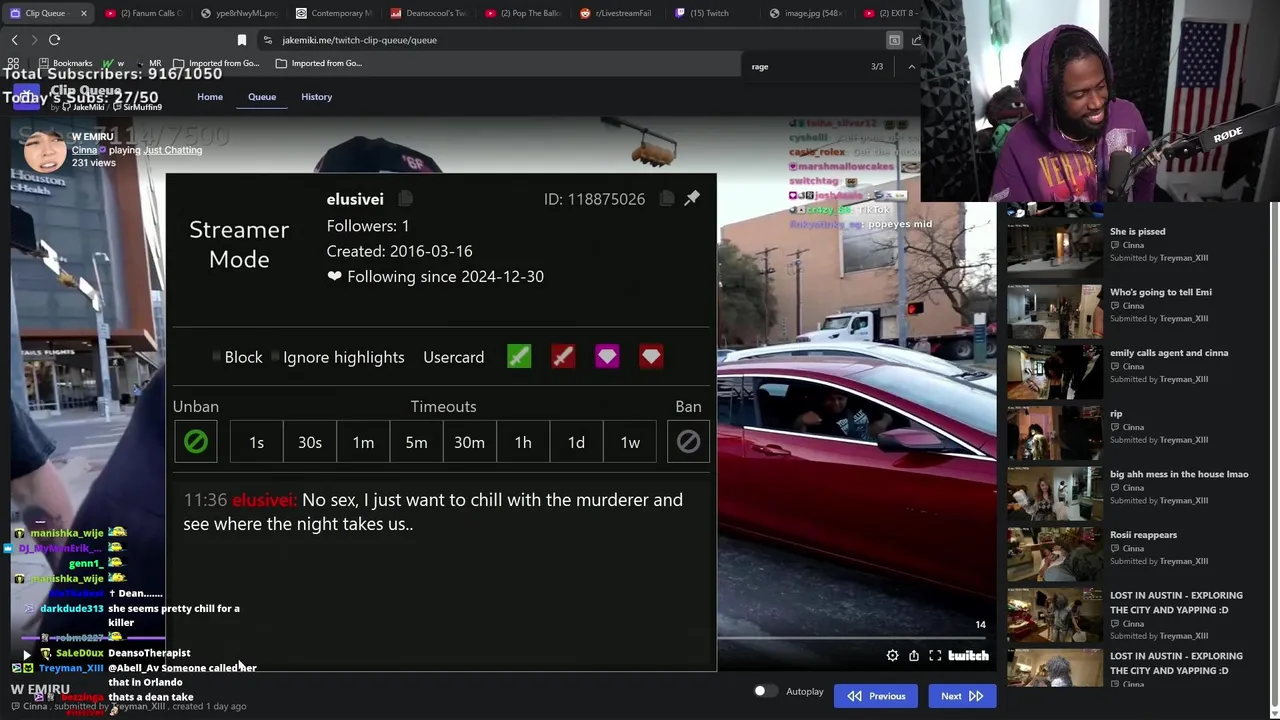Screen dimensions: 1280x720
Task: Time out user for 1d
Action: point(576,443)
